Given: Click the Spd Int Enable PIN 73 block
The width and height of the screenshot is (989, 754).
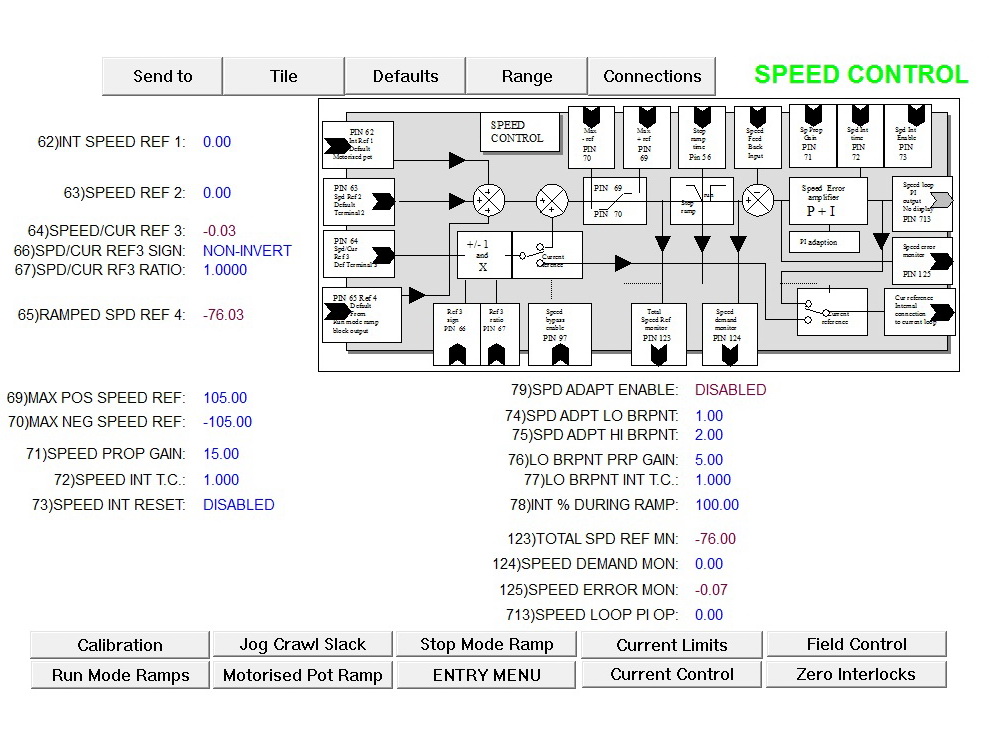Looking at the screenshot, I should coord(908,136).
